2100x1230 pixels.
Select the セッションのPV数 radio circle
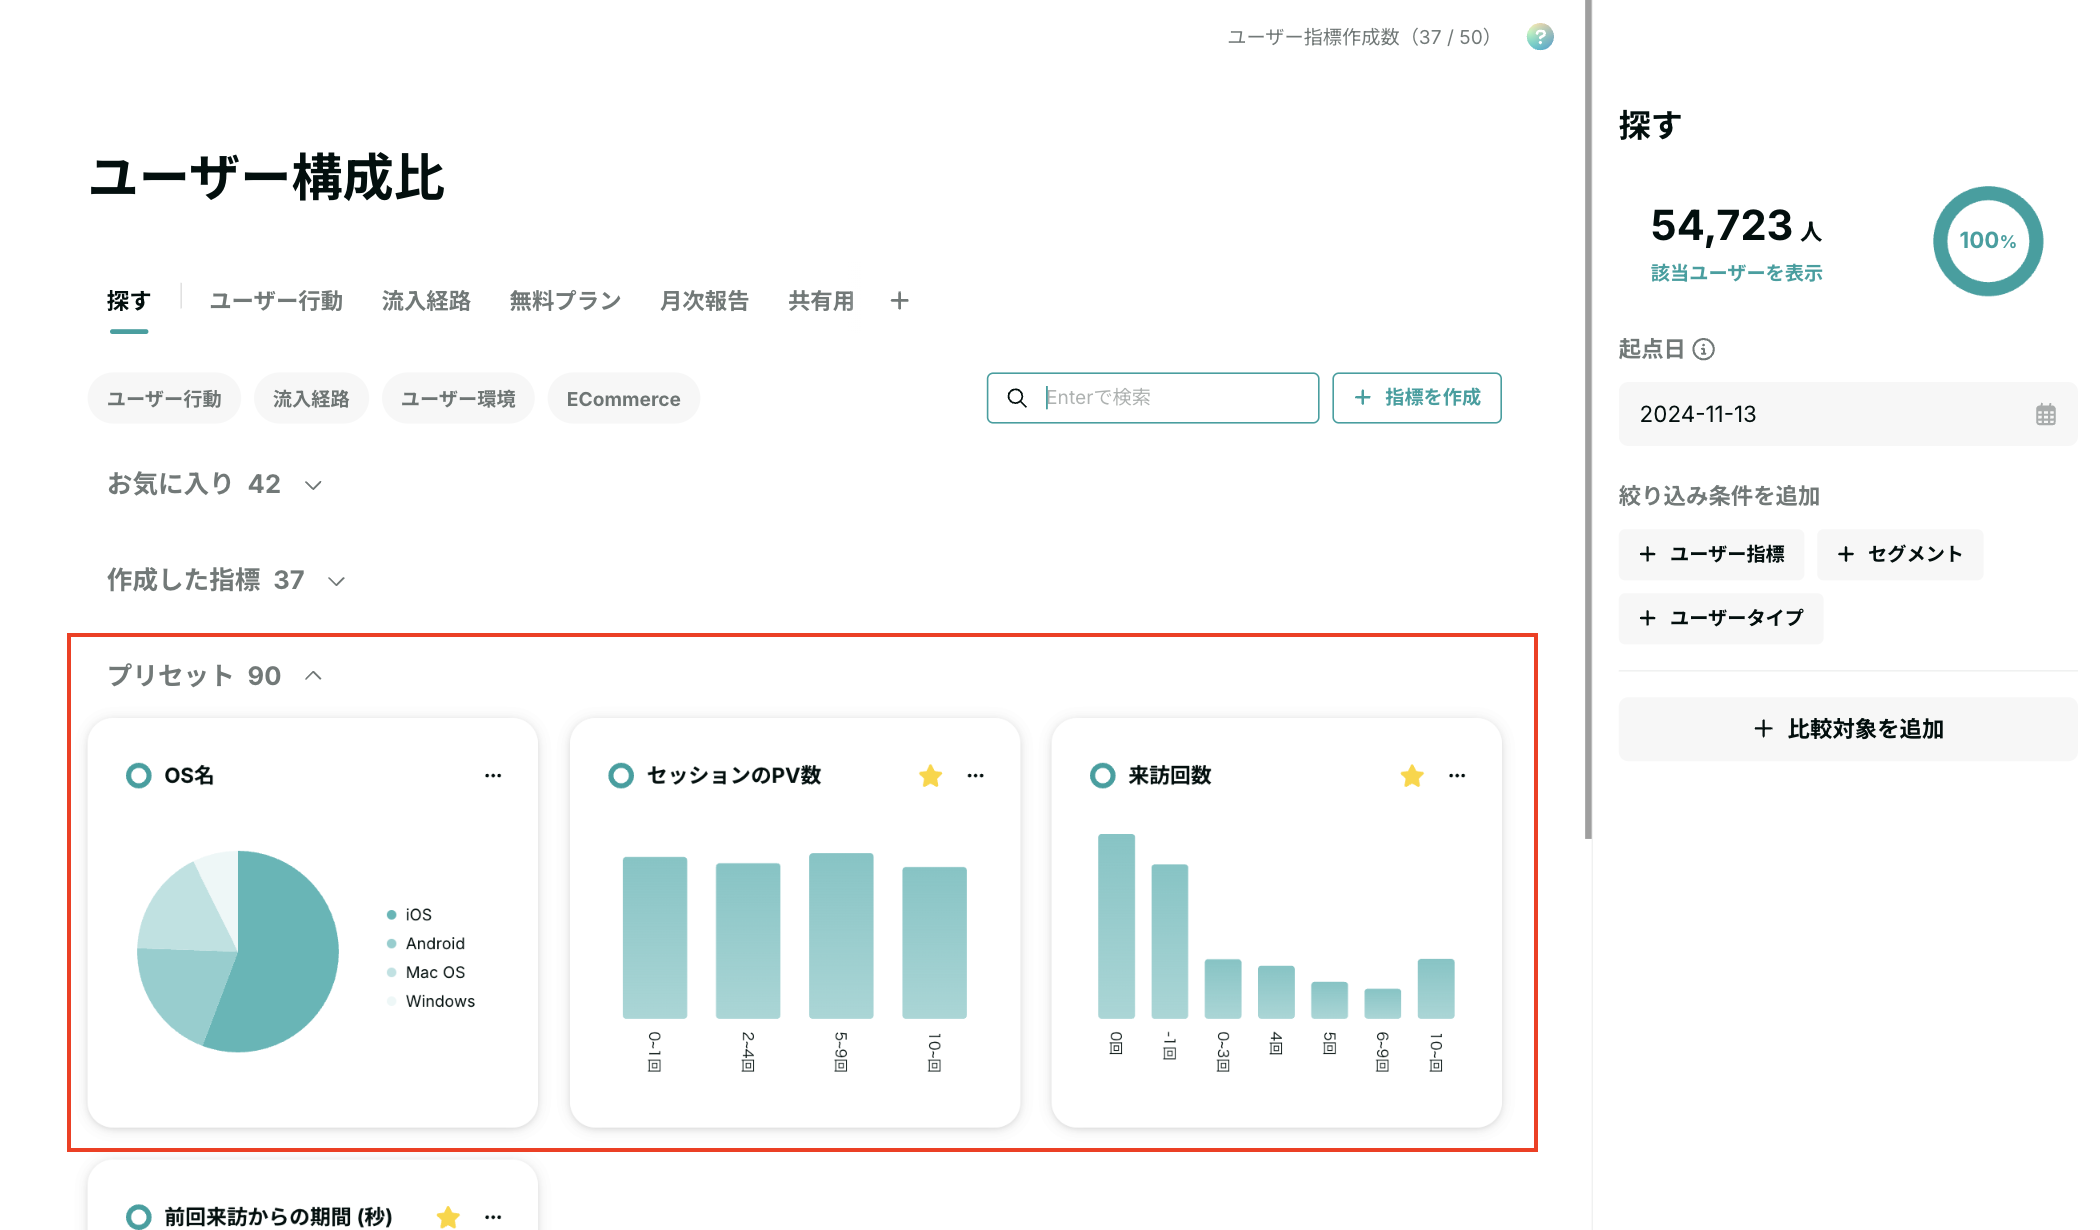tap(621, 775)
